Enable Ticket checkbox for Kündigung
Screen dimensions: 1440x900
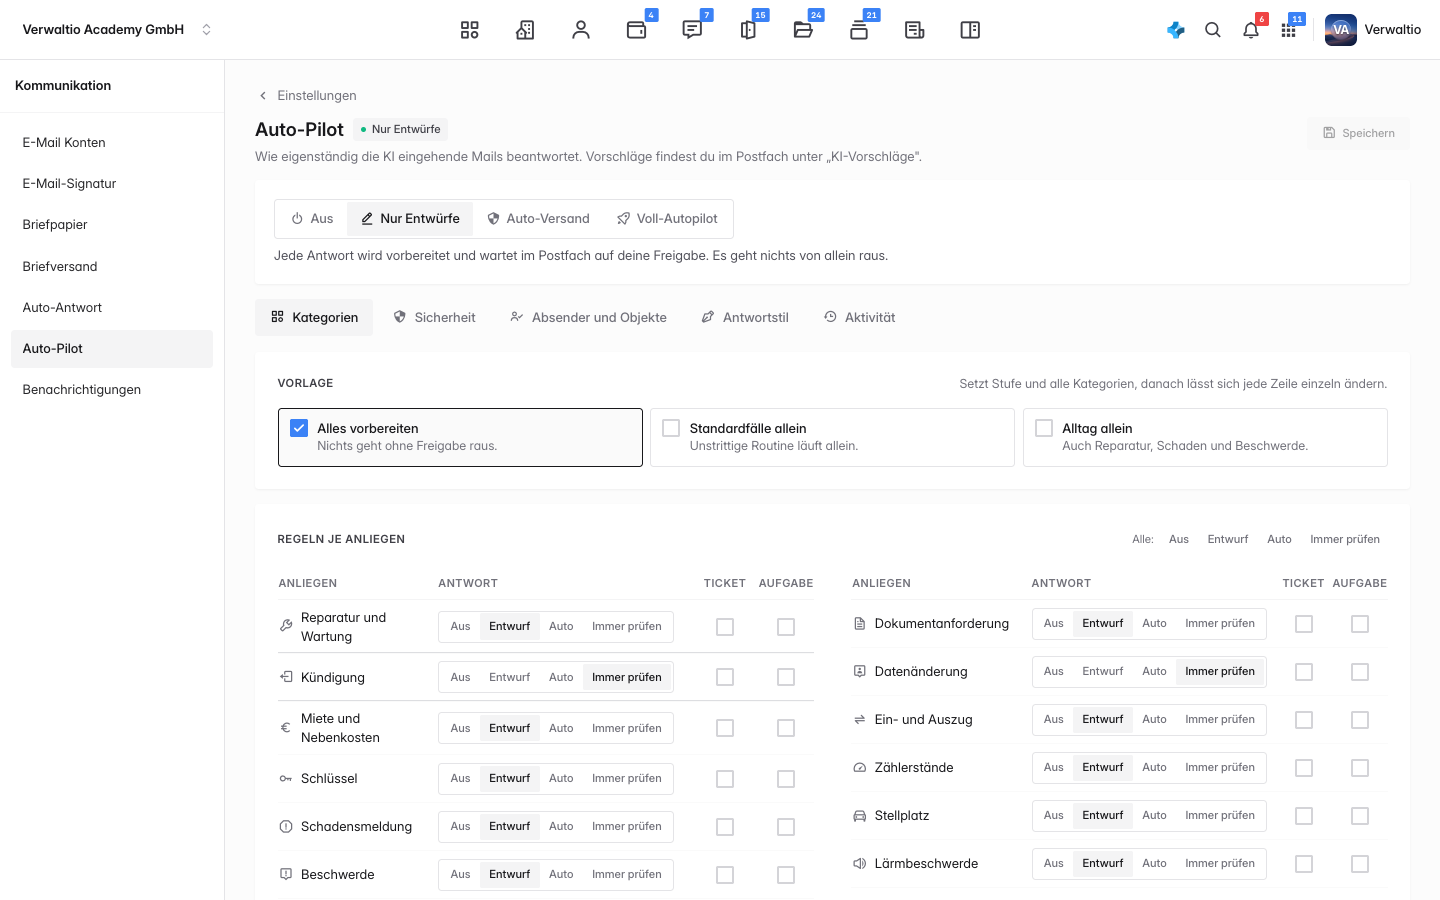tap(725, 677)
